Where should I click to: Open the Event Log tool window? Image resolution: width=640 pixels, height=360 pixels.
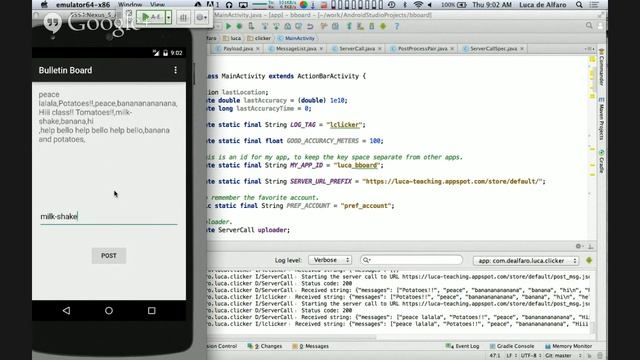point(463,346)
